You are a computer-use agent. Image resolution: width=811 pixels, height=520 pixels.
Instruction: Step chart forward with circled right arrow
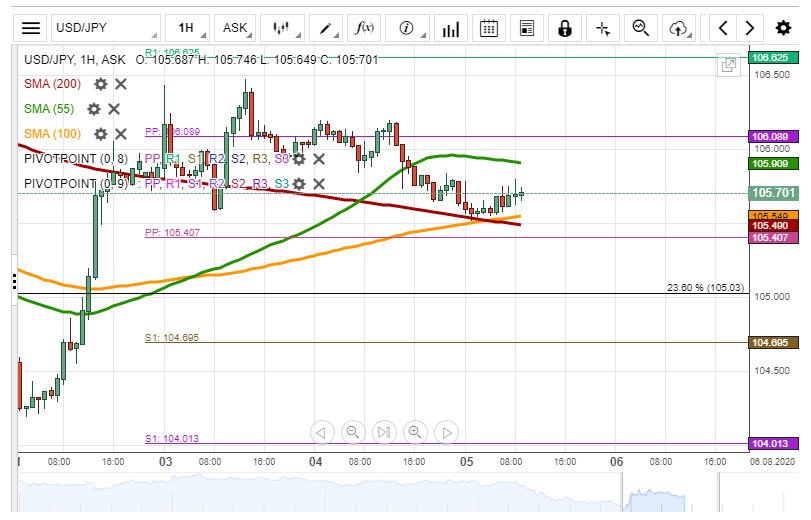446,432
